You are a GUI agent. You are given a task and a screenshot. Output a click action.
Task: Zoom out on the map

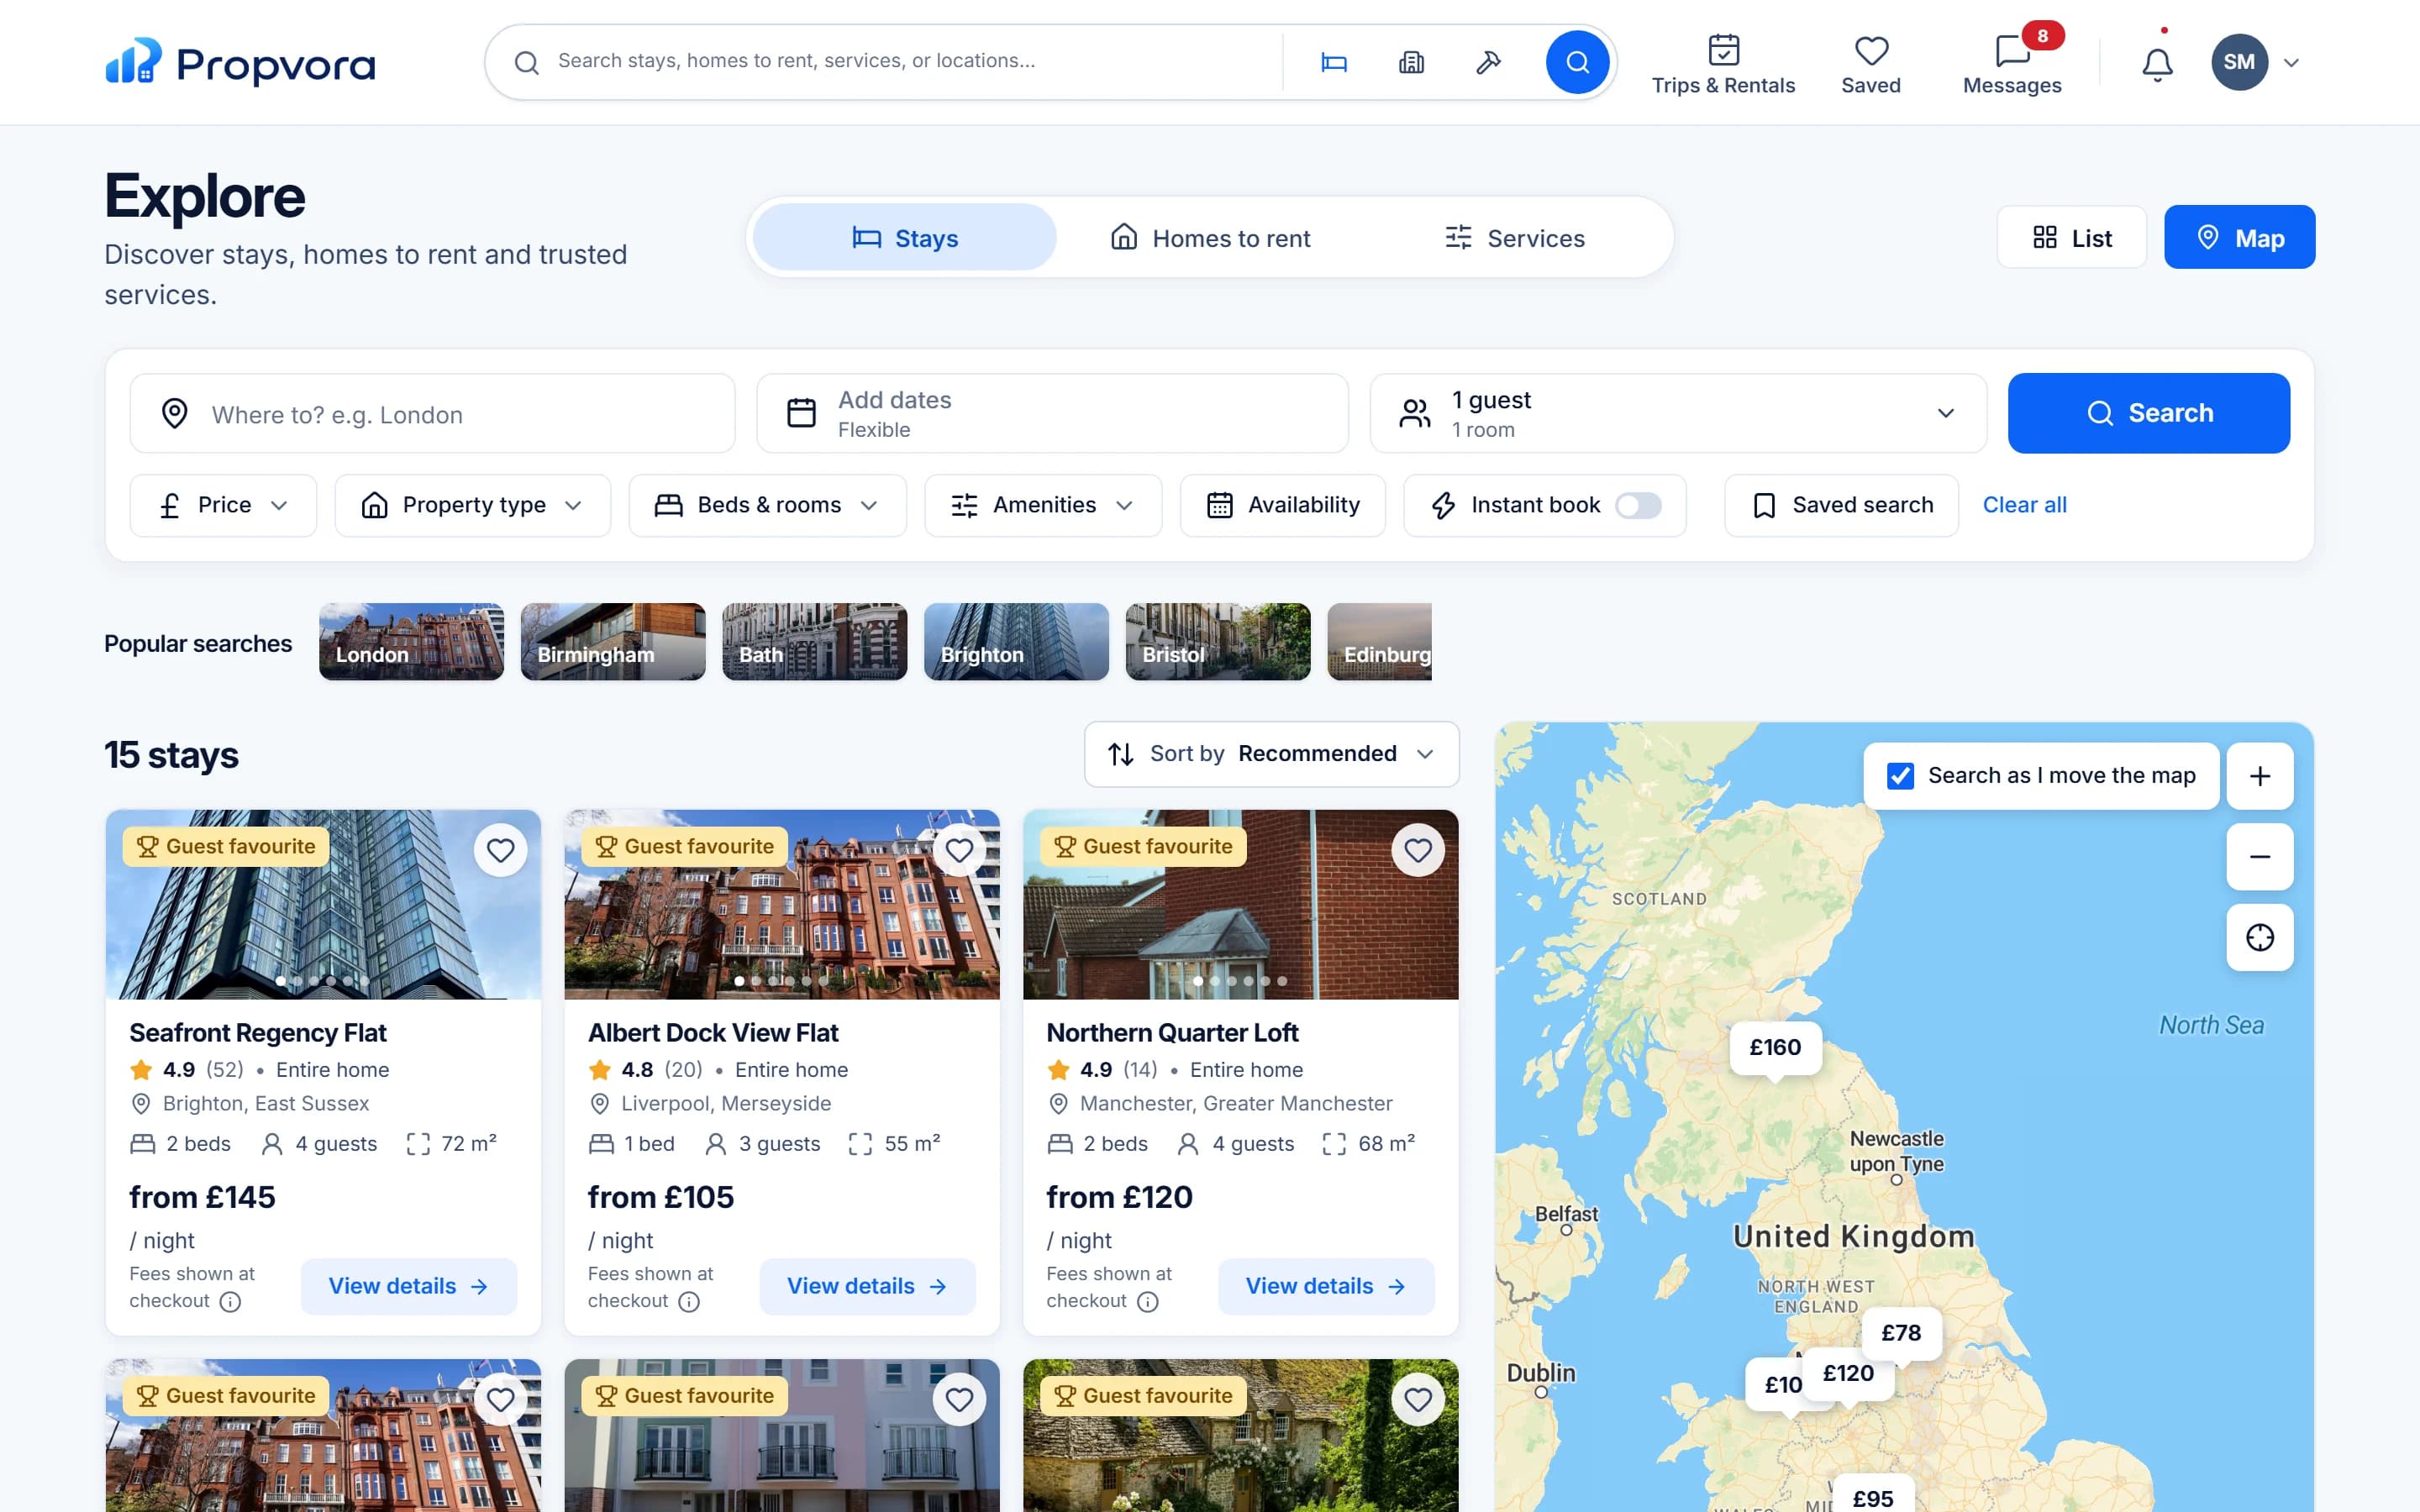click(2260, 857)
